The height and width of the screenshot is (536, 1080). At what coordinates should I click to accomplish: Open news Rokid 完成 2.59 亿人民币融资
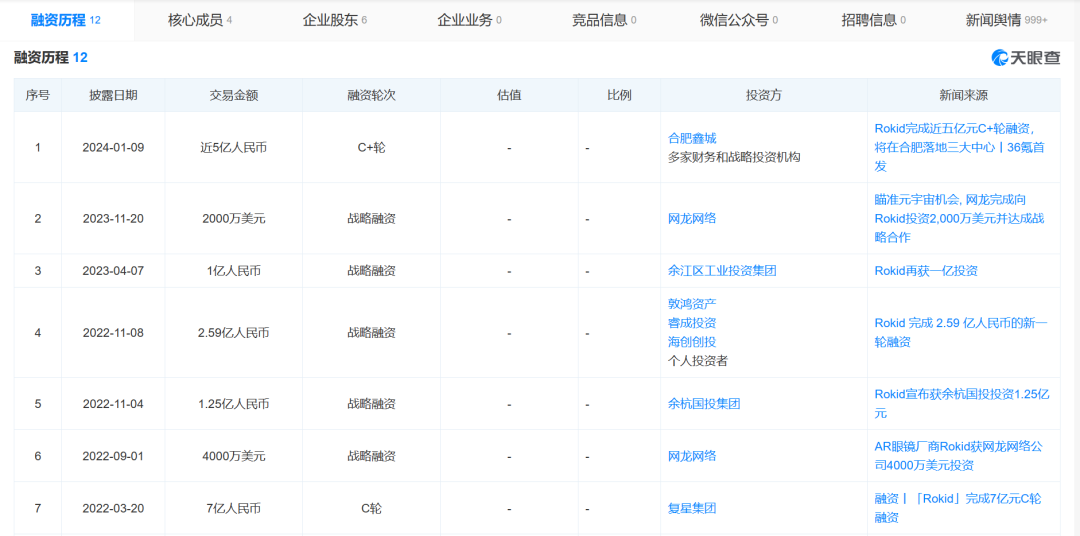960,332
